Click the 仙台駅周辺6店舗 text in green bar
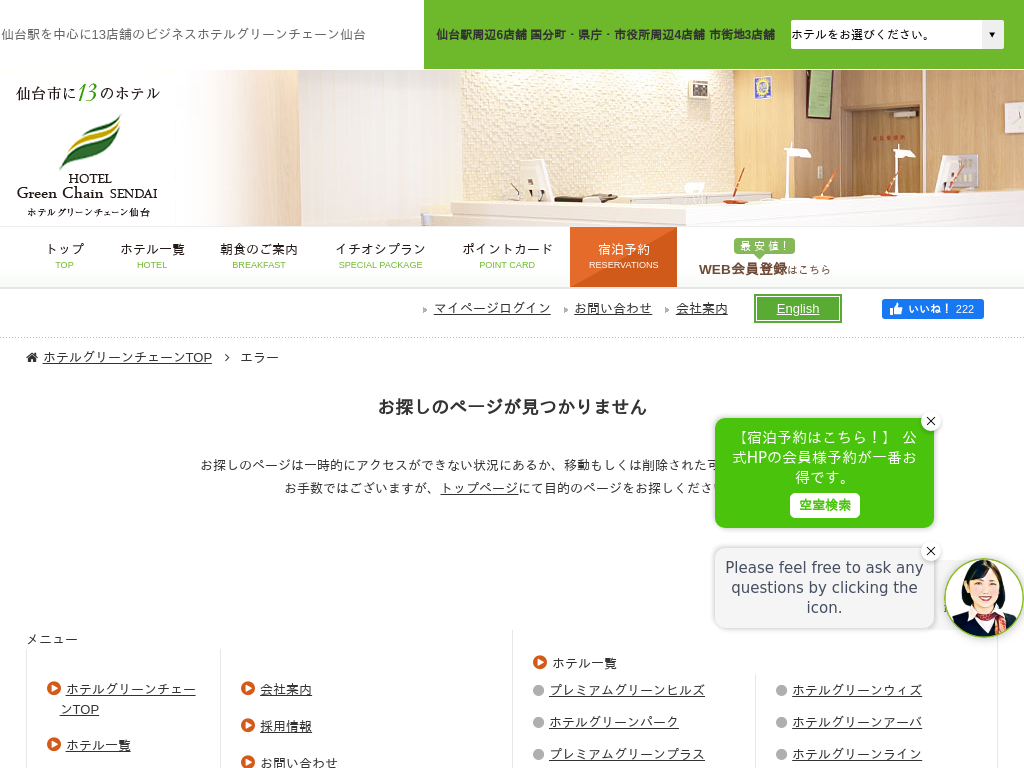The width and height of the screenshot is (1024, 768). coord(481,35)
